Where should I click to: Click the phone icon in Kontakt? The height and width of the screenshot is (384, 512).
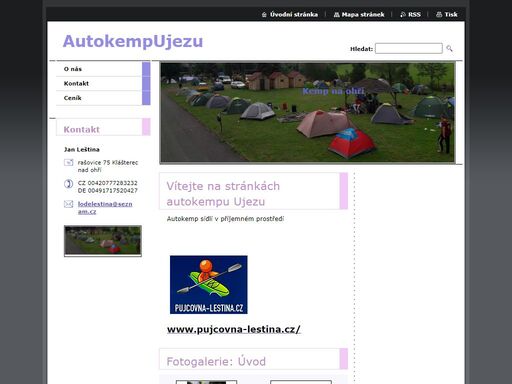(x=68, y=184)
